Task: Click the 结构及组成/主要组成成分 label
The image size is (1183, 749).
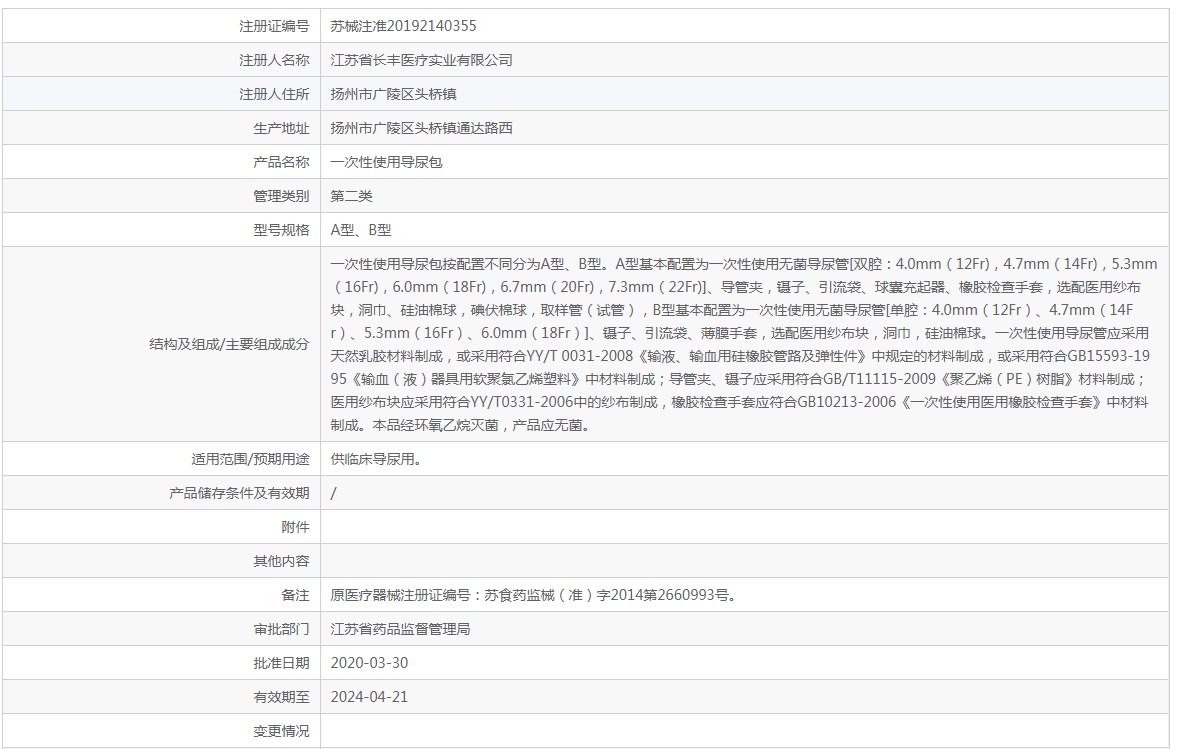Action: [229, 345]
